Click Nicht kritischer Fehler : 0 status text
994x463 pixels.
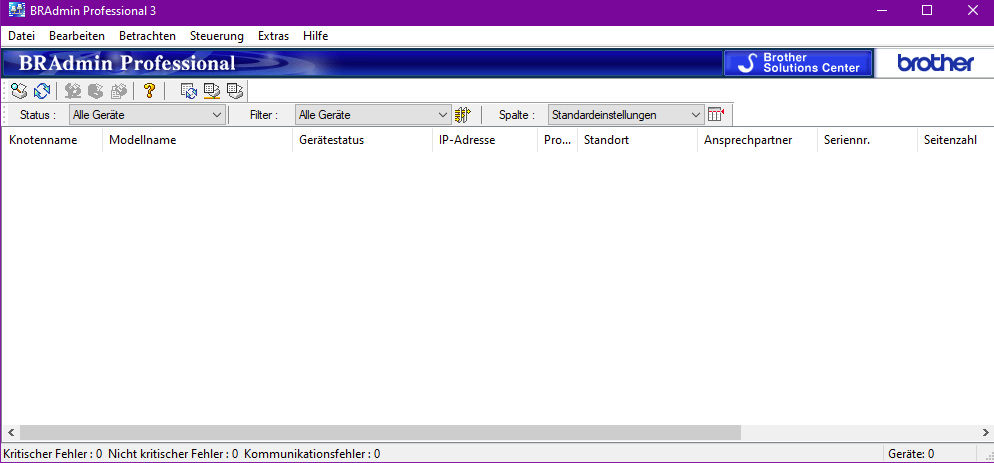(173, 453)
